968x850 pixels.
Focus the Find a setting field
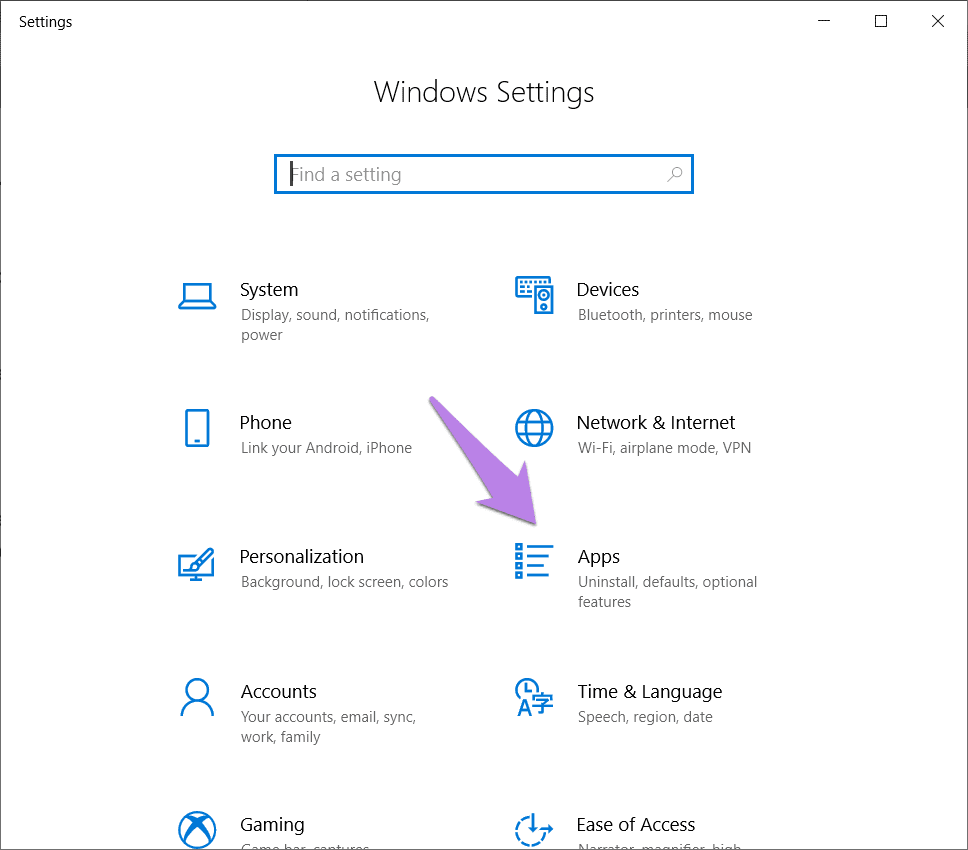point(483,174)
